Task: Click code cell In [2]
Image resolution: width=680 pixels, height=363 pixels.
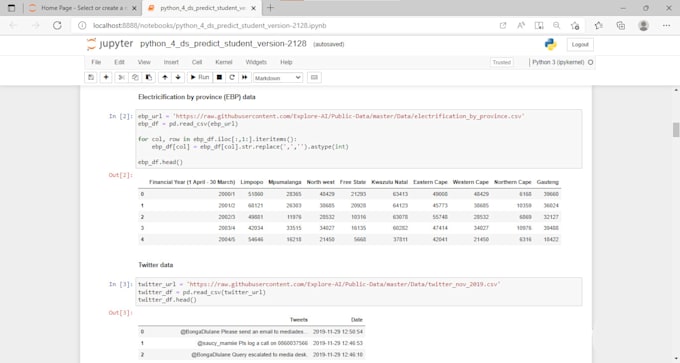Action: point(358,139)
